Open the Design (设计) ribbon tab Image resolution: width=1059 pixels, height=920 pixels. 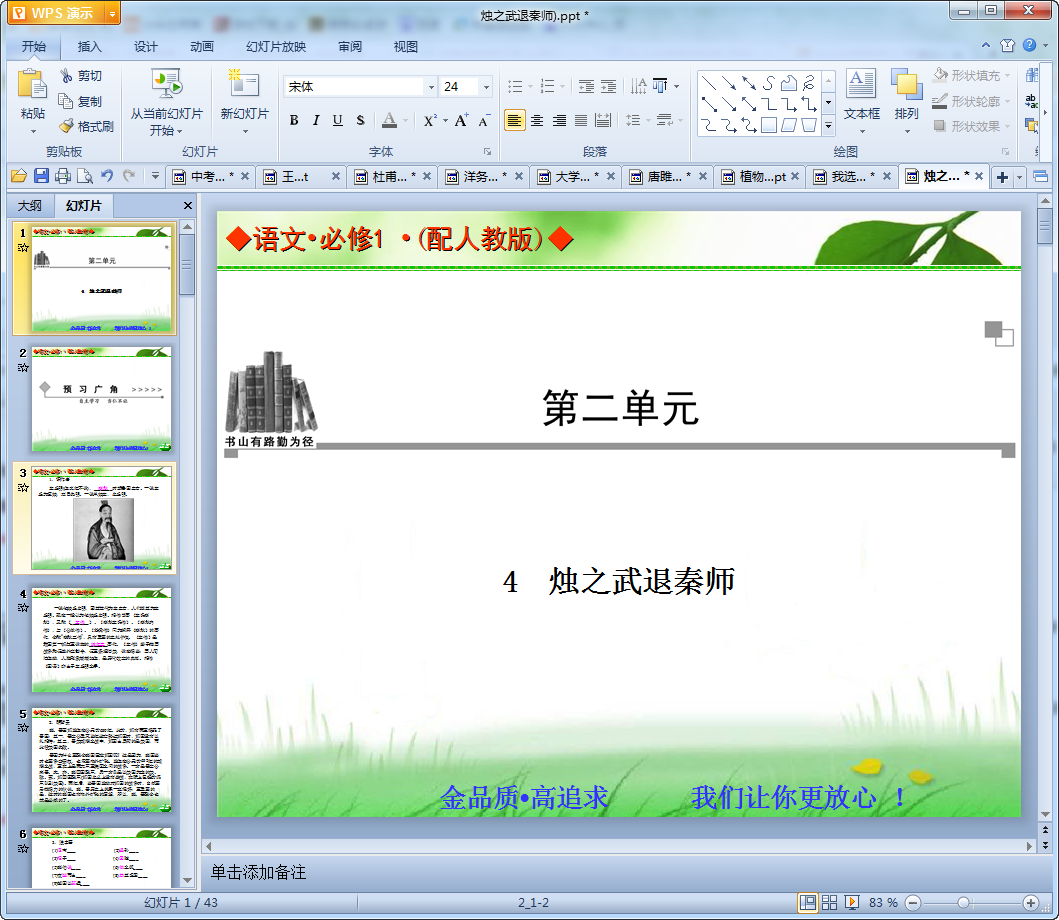(145, 47)
